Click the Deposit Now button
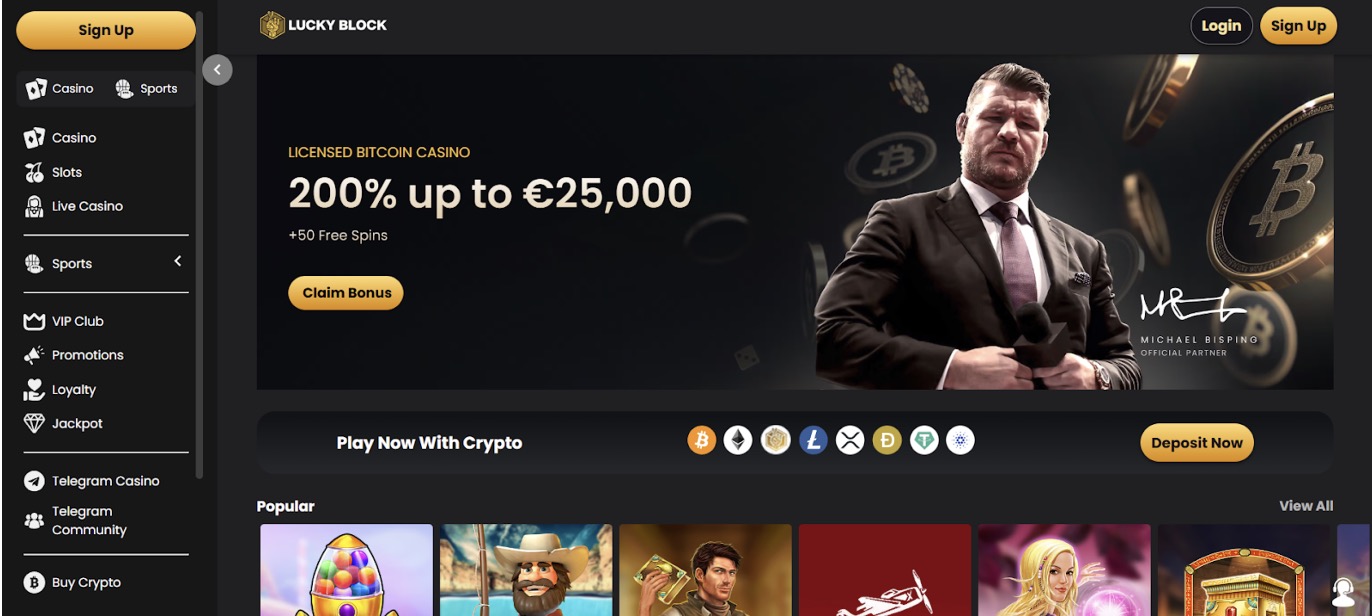 click(x=1197, y=443)
